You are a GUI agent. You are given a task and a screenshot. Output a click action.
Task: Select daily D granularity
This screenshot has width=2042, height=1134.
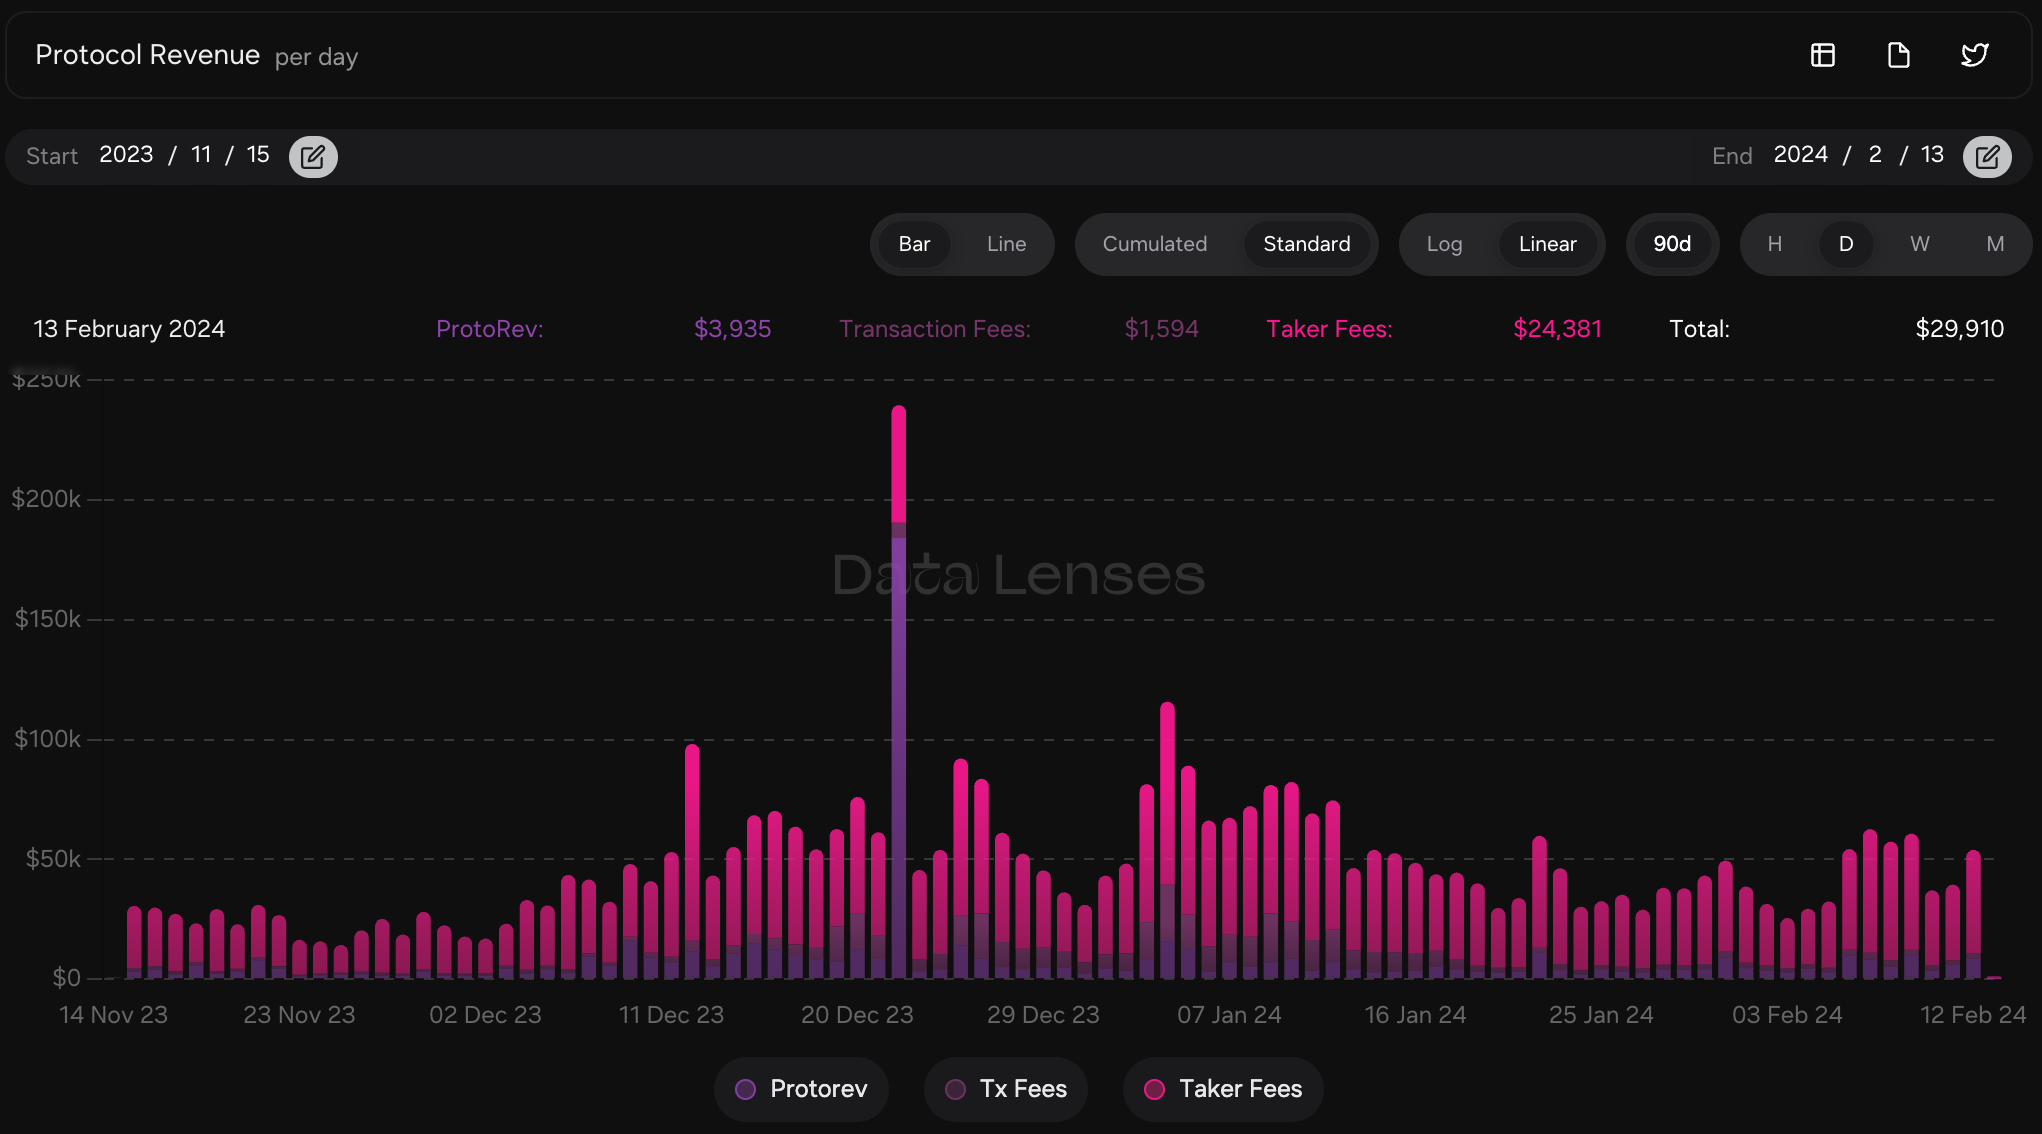coord(1846,244)
